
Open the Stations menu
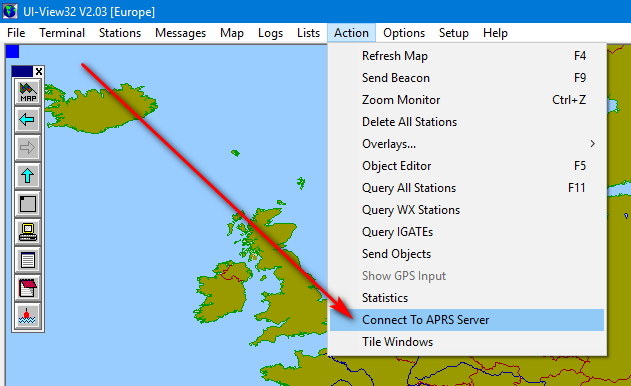(120, 33)
